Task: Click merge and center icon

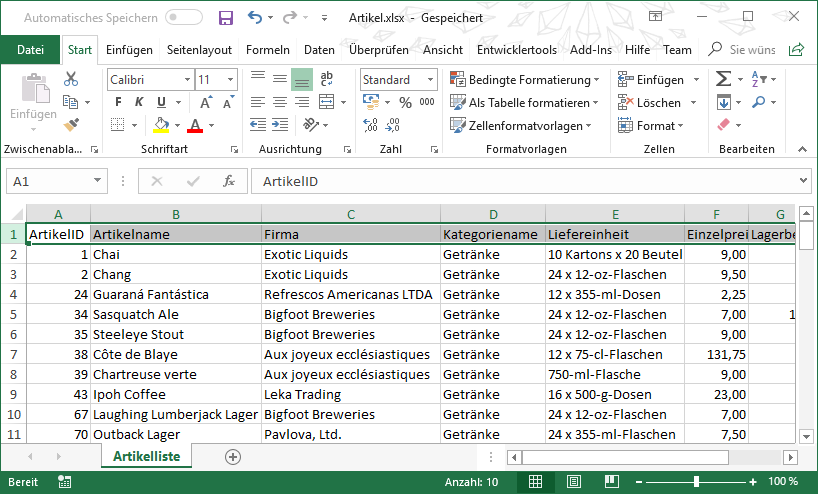Action: pyautogui.click(x=327, y=102)
